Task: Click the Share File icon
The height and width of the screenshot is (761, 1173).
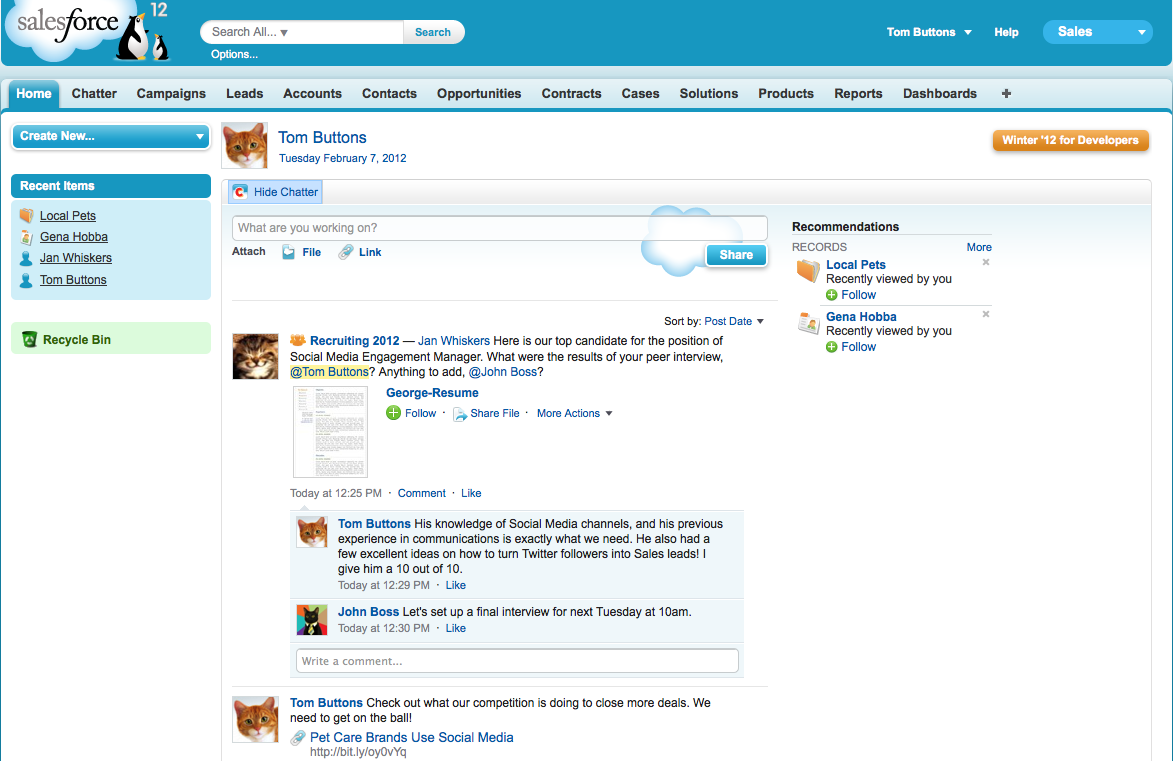Action: click(460, 414)
